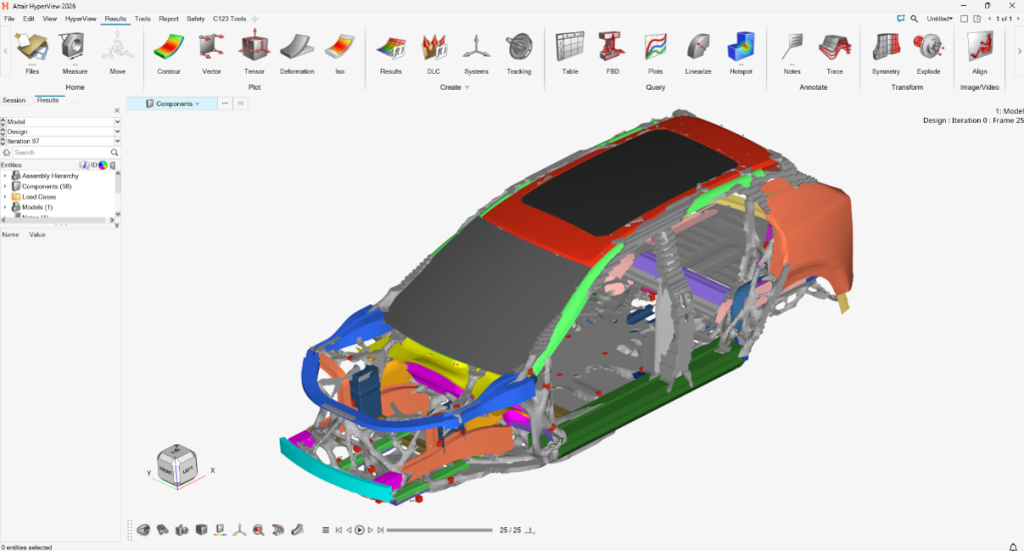Click the camera capture icon in bottom toolbar
The height and width of the screenshot is (551, 1024).
[x=182, y=530]
